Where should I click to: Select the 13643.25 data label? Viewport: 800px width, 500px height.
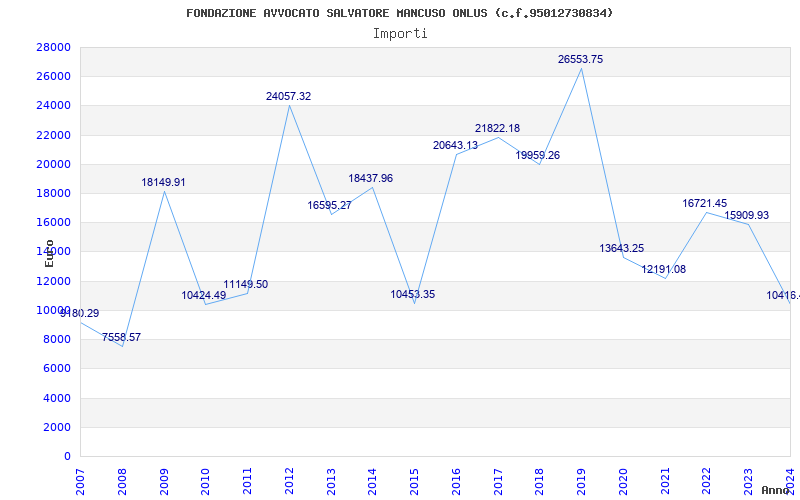coord(621,248)
